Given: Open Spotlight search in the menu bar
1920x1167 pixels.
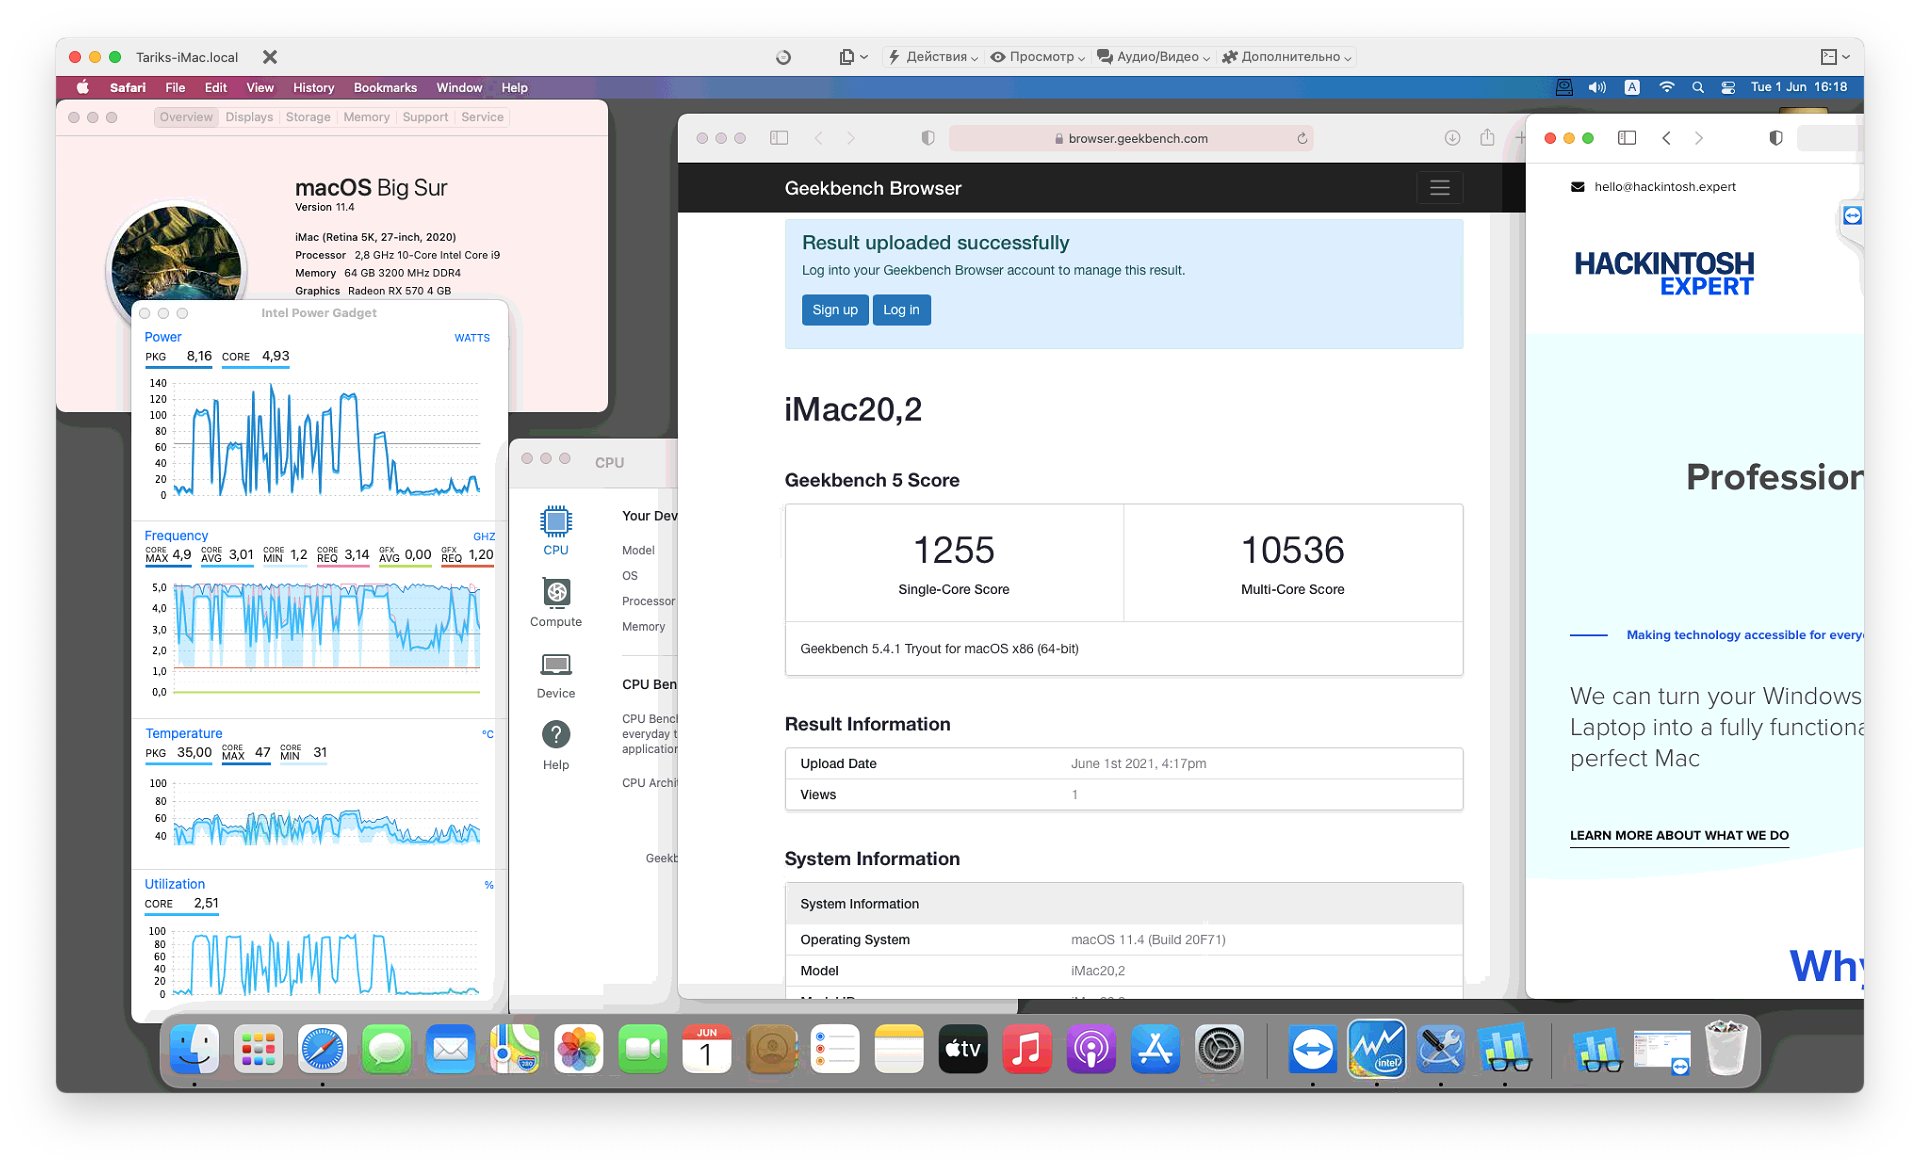Looking at the screenshot, I should point(1698,88).
